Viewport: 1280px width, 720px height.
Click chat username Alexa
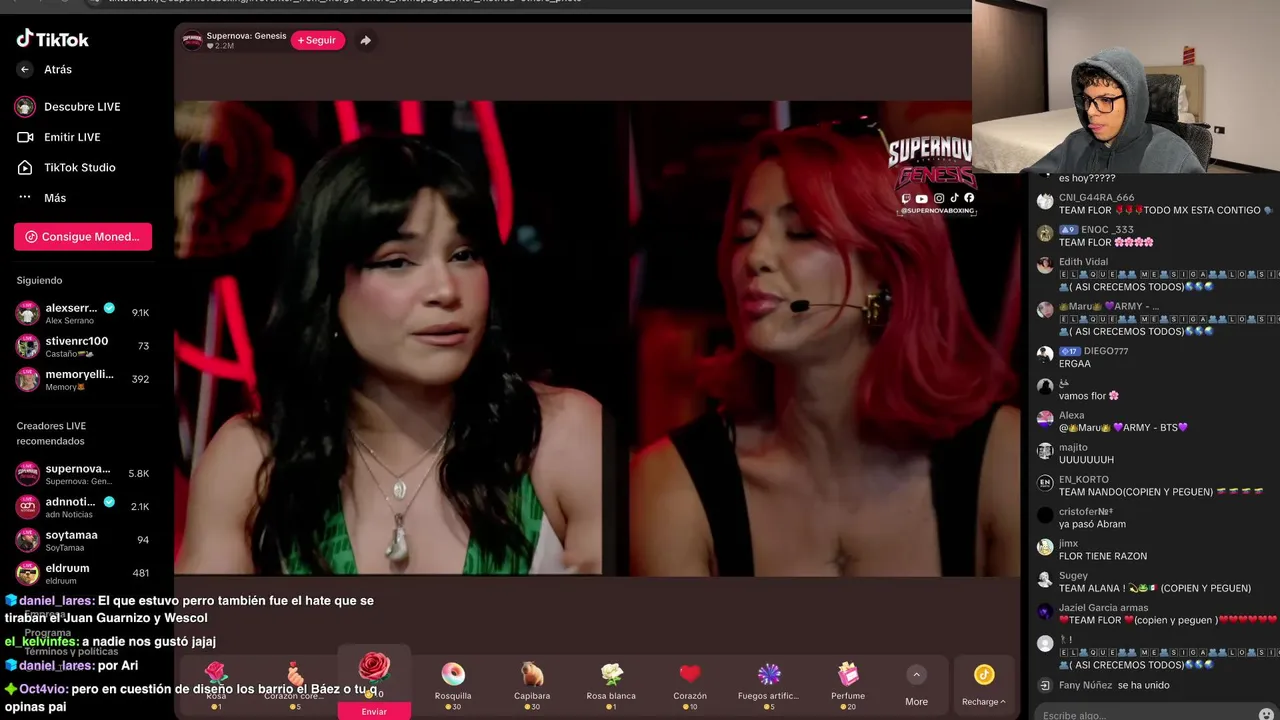[1071, 416]
